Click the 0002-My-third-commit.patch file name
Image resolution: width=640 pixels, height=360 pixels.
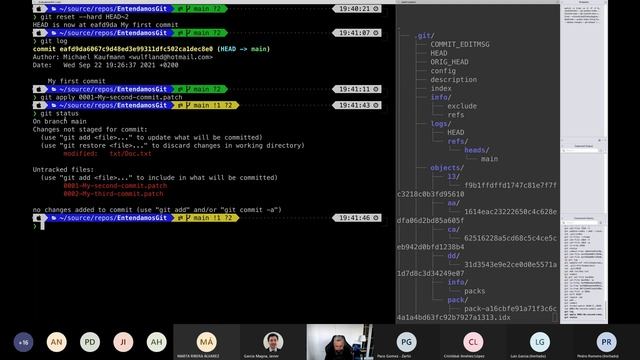[113, 194]
